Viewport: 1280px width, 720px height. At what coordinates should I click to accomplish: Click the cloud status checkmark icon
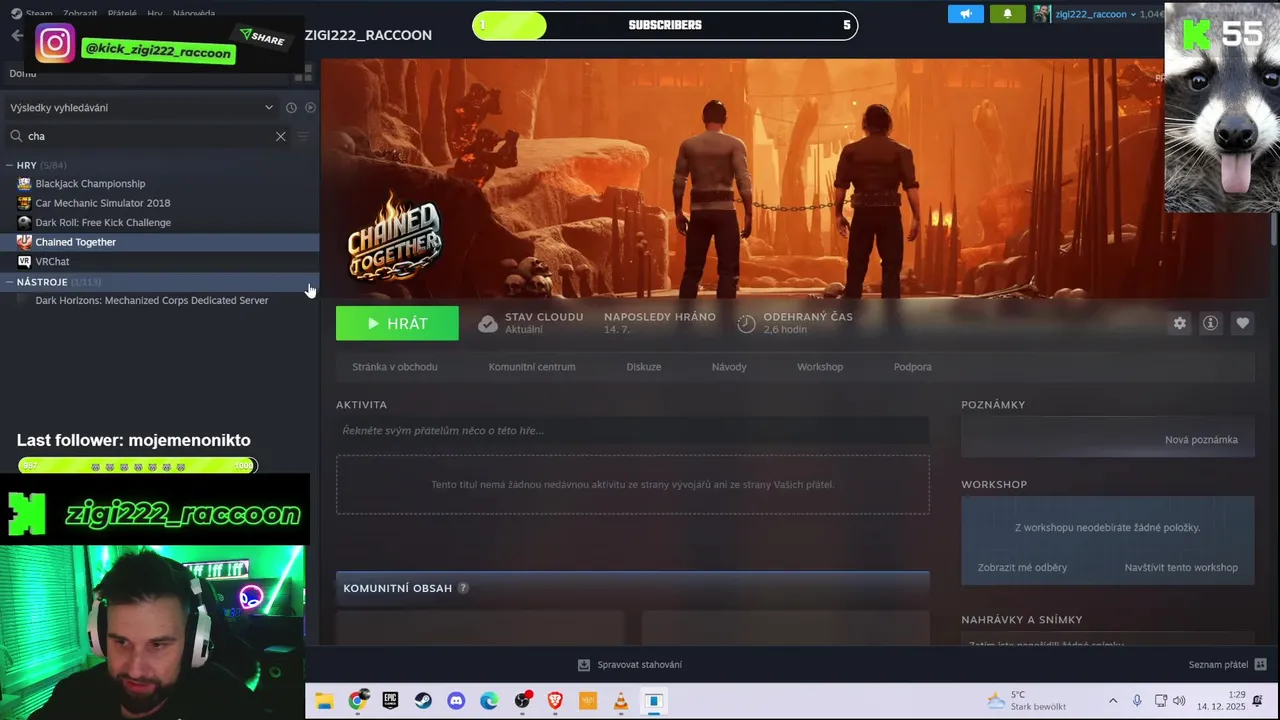487,323
